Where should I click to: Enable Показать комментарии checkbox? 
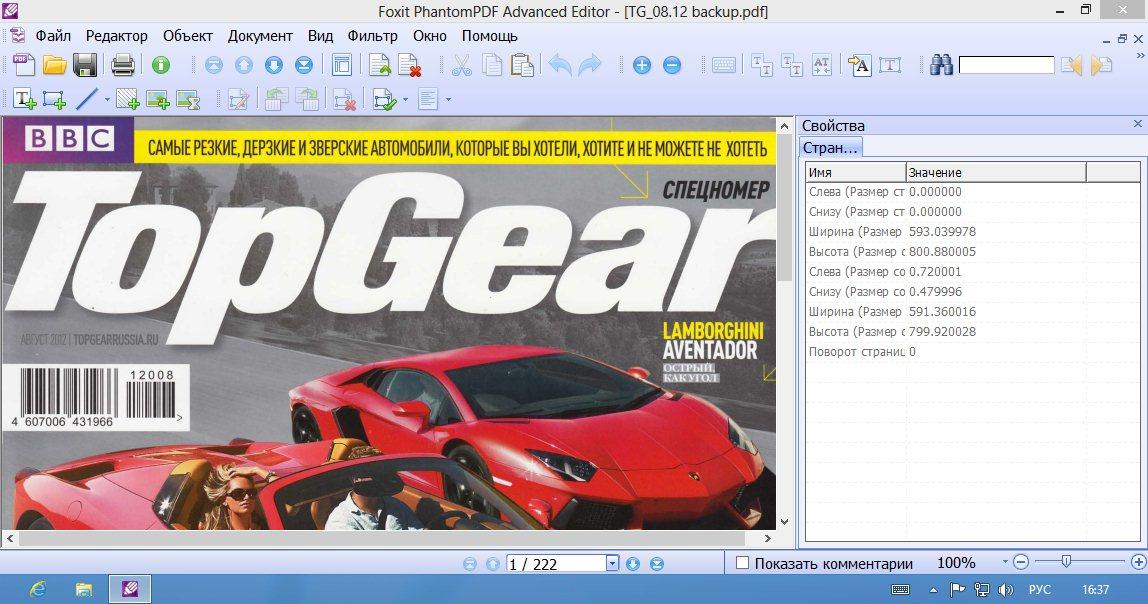[742, 562]
